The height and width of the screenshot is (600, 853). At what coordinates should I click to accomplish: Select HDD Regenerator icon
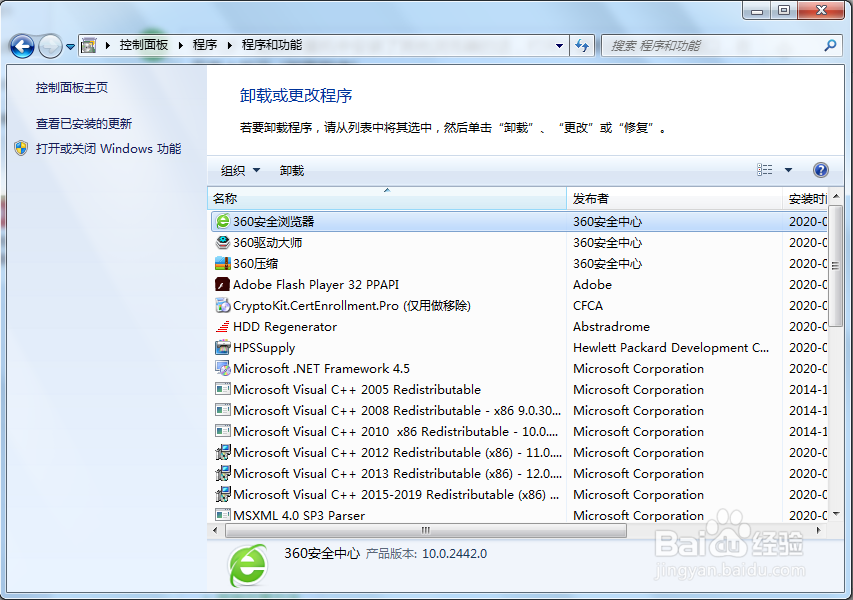(222, 326)
